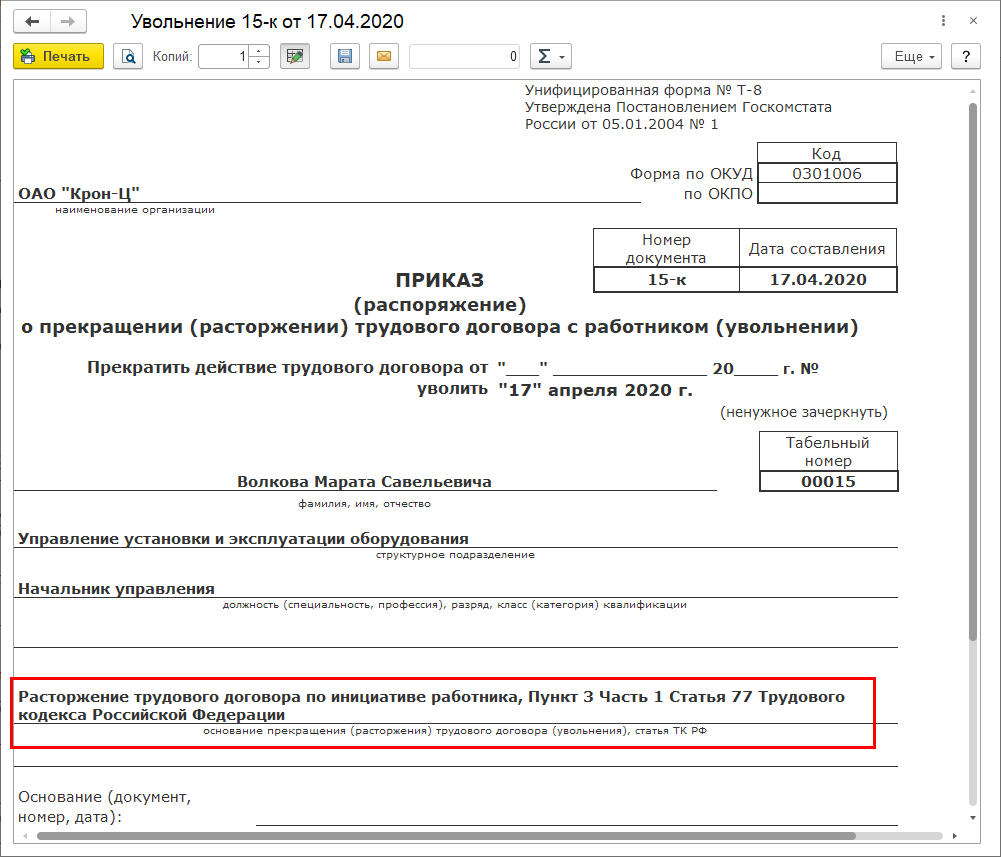Click the horizontal scrollbar left arrow
Viewport: 1001px width, 857px height.
pos(25,835)
